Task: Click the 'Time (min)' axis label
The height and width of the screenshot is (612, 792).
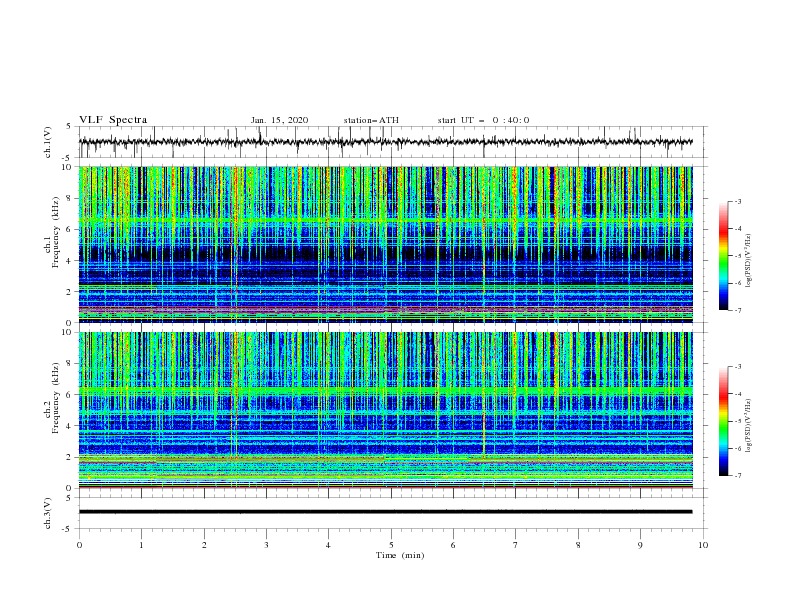Action: point(400,555)
